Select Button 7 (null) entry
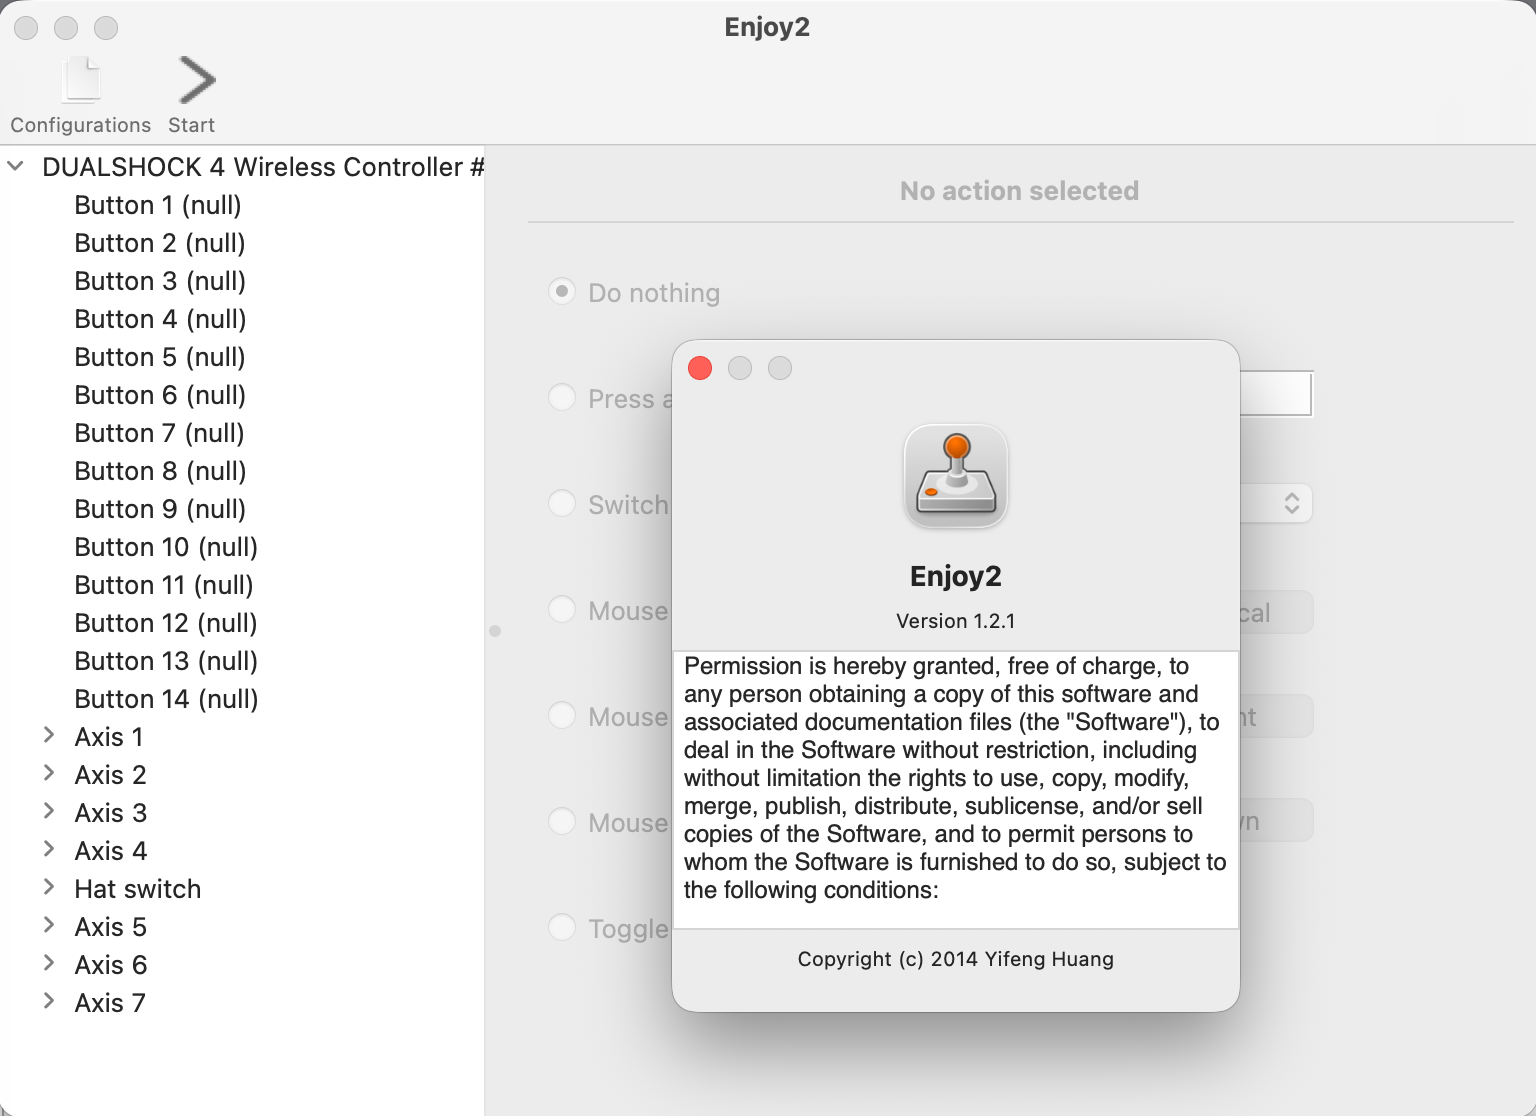 tap(159, 433)
